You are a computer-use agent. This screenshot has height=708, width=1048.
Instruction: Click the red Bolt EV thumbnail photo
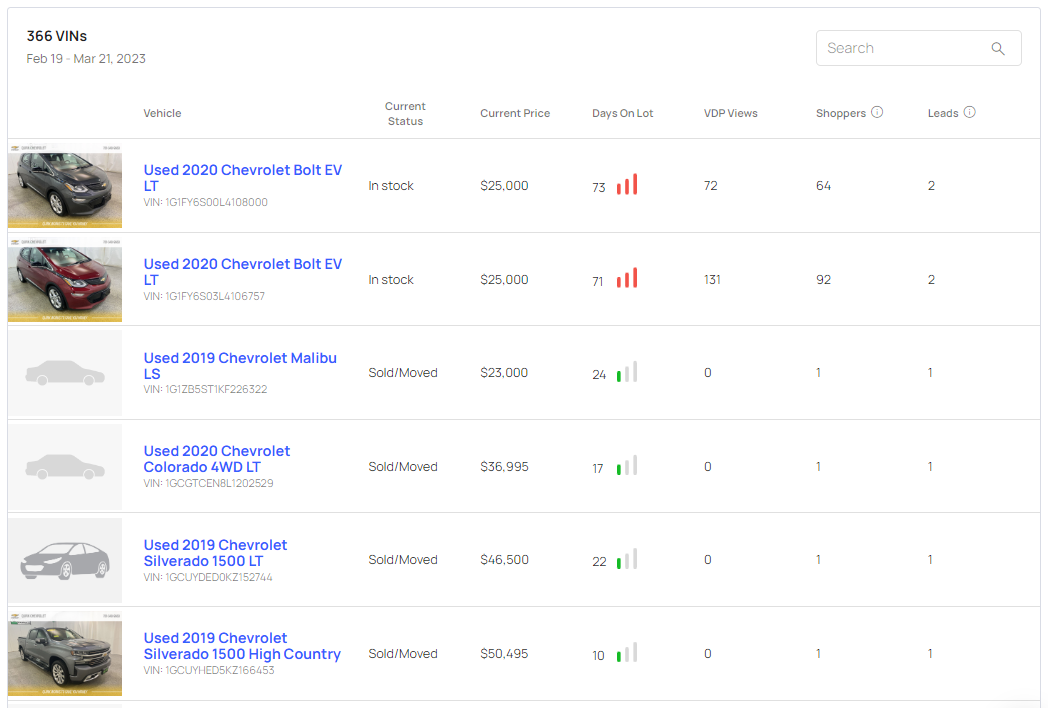pos(65,279)
